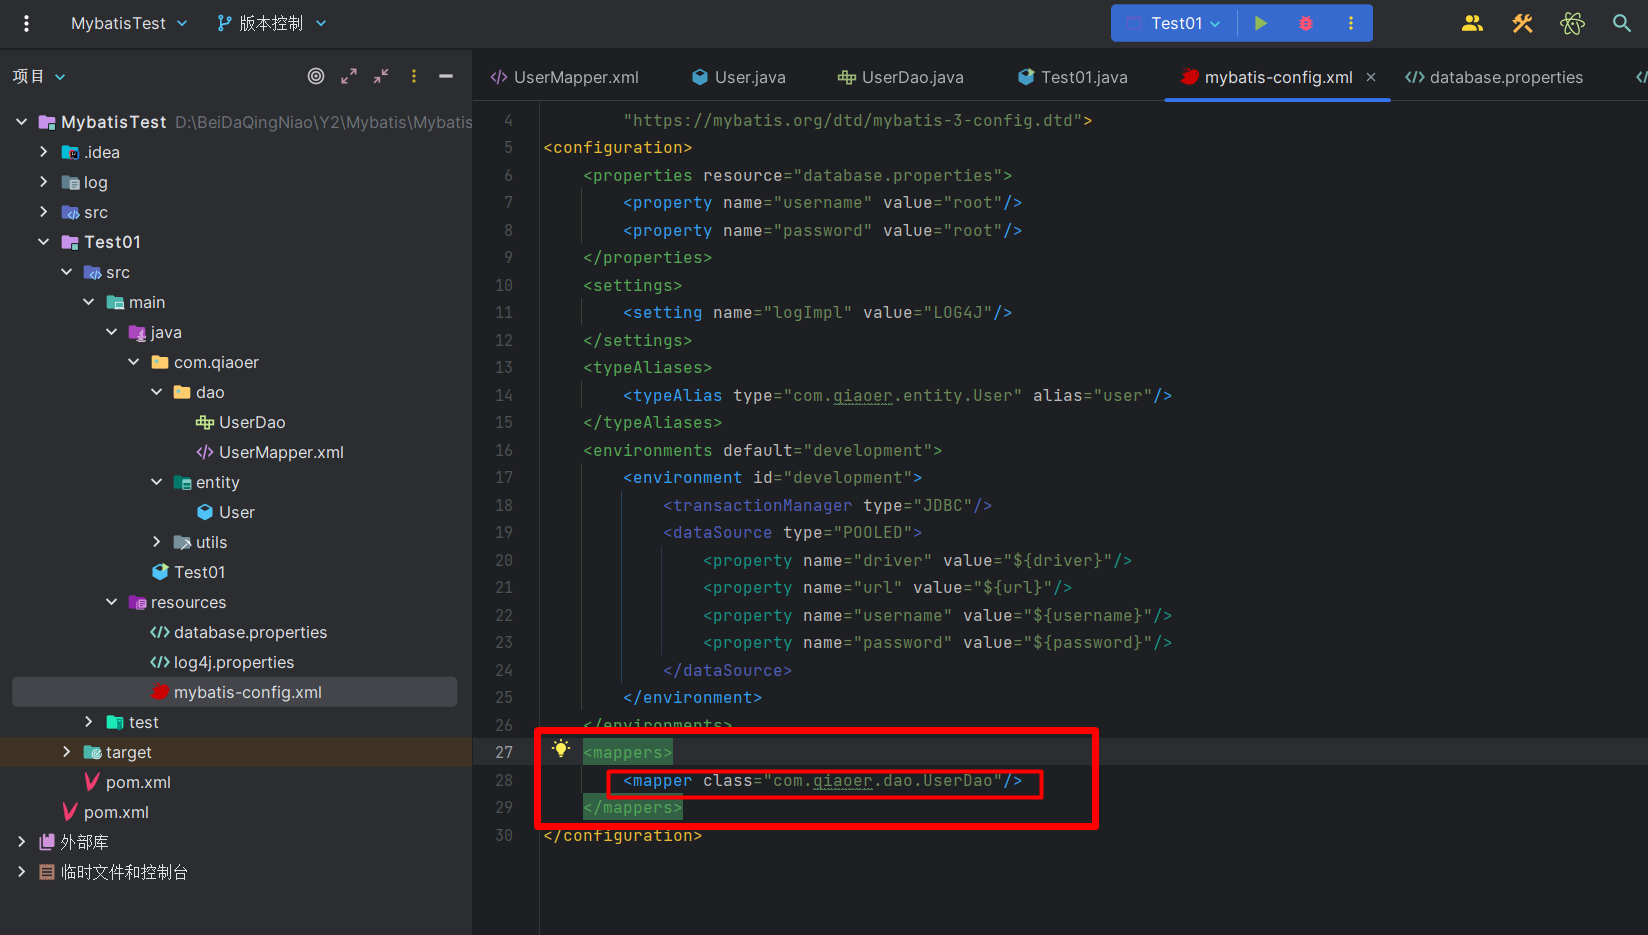
Task: Select mybatis-config.xml in project tree
Action: click(236, 692)
